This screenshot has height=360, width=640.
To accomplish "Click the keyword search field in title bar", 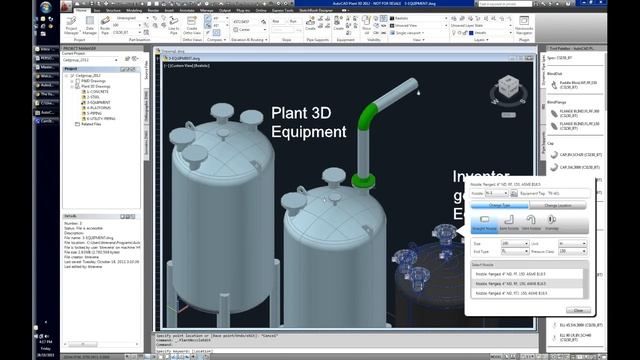I will click(505, 4).
